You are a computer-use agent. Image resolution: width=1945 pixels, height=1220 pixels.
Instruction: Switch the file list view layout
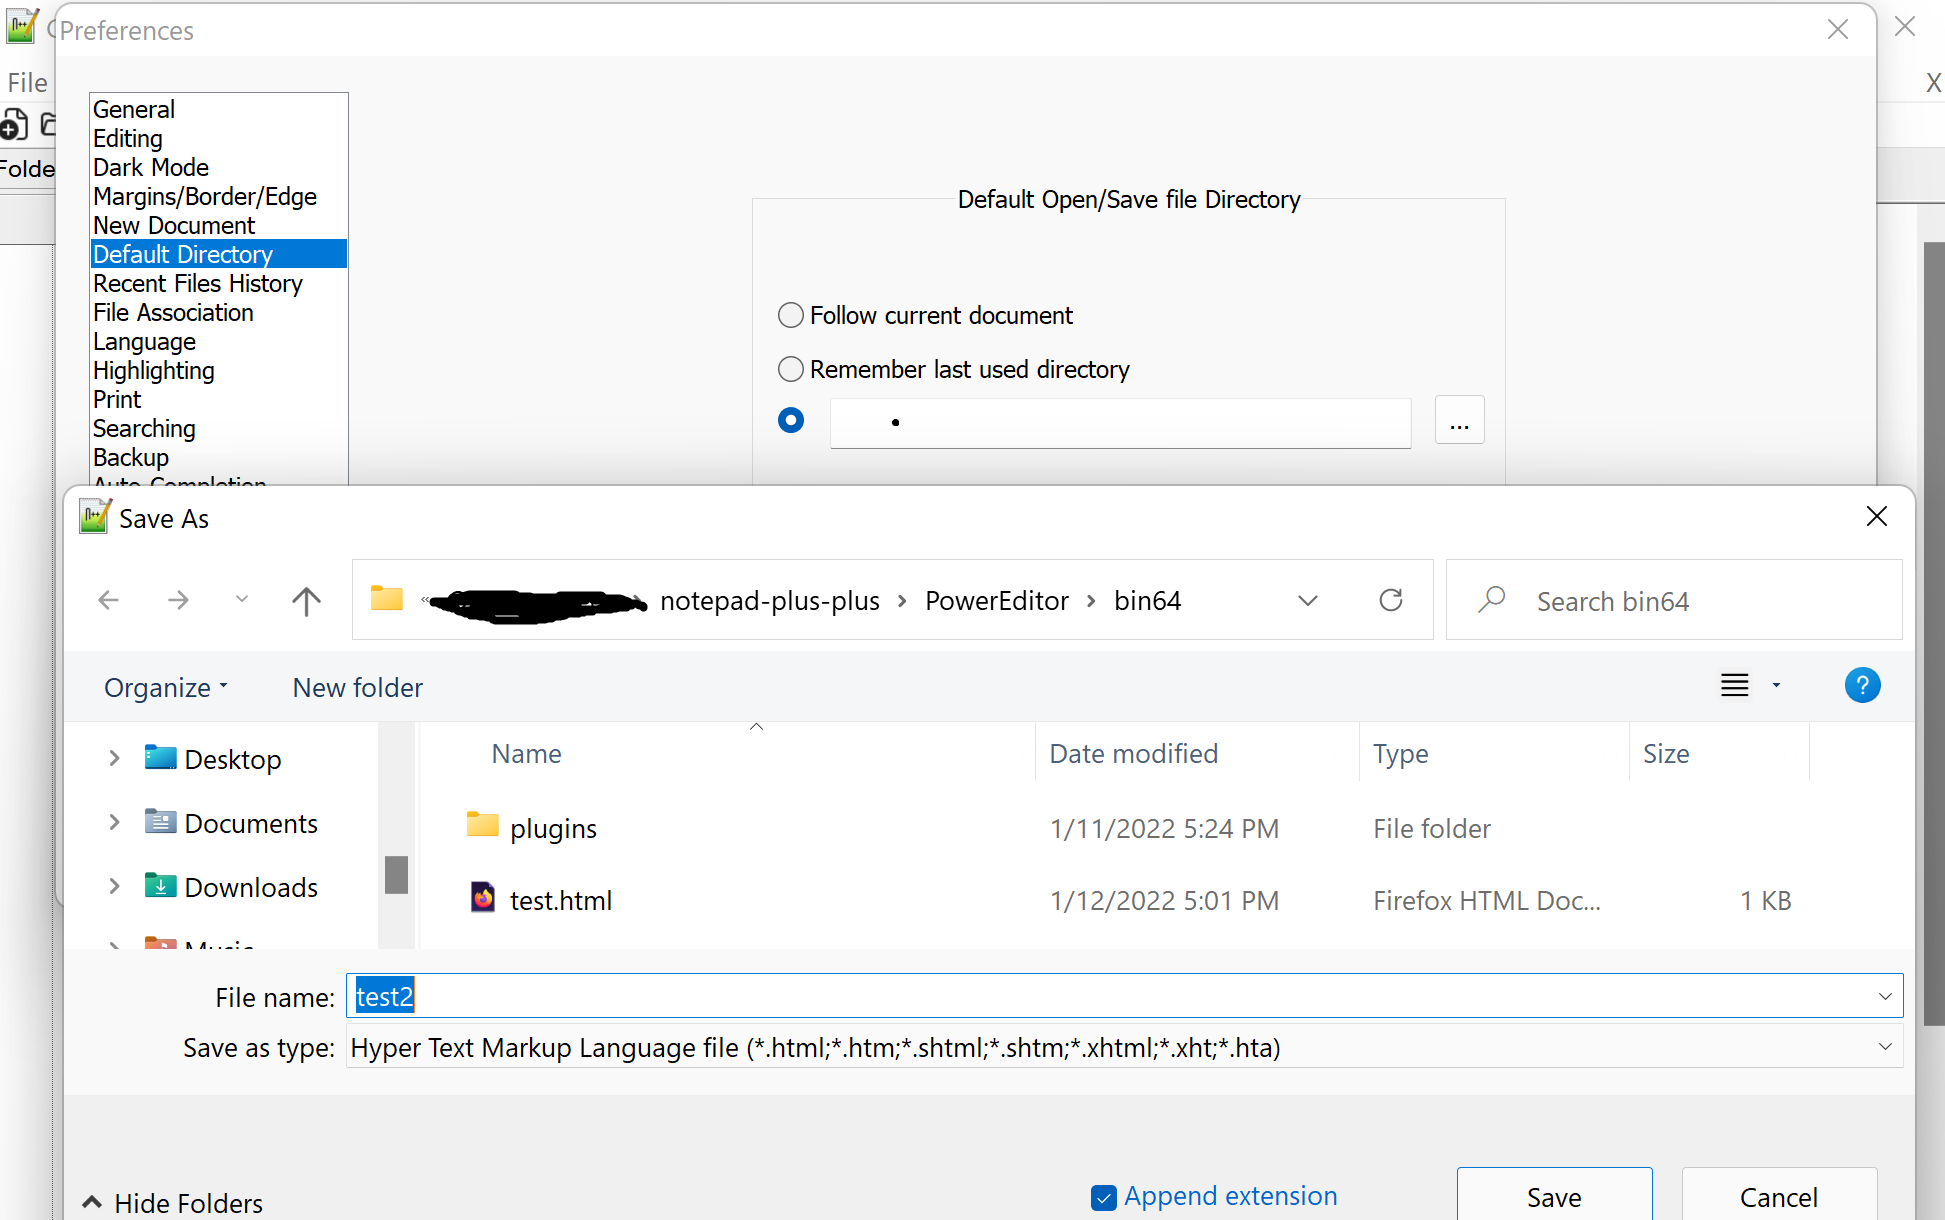[1733, 685]
